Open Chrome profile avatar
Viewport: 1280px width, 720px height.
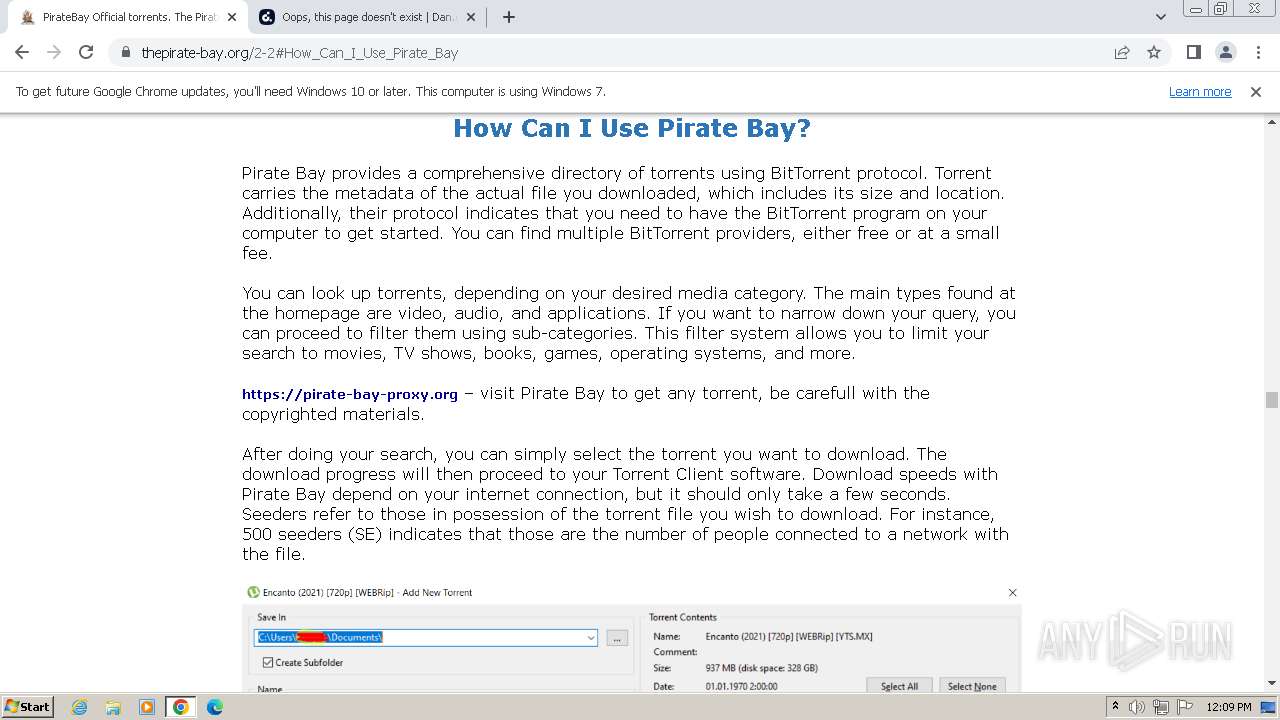[1225, 52]
